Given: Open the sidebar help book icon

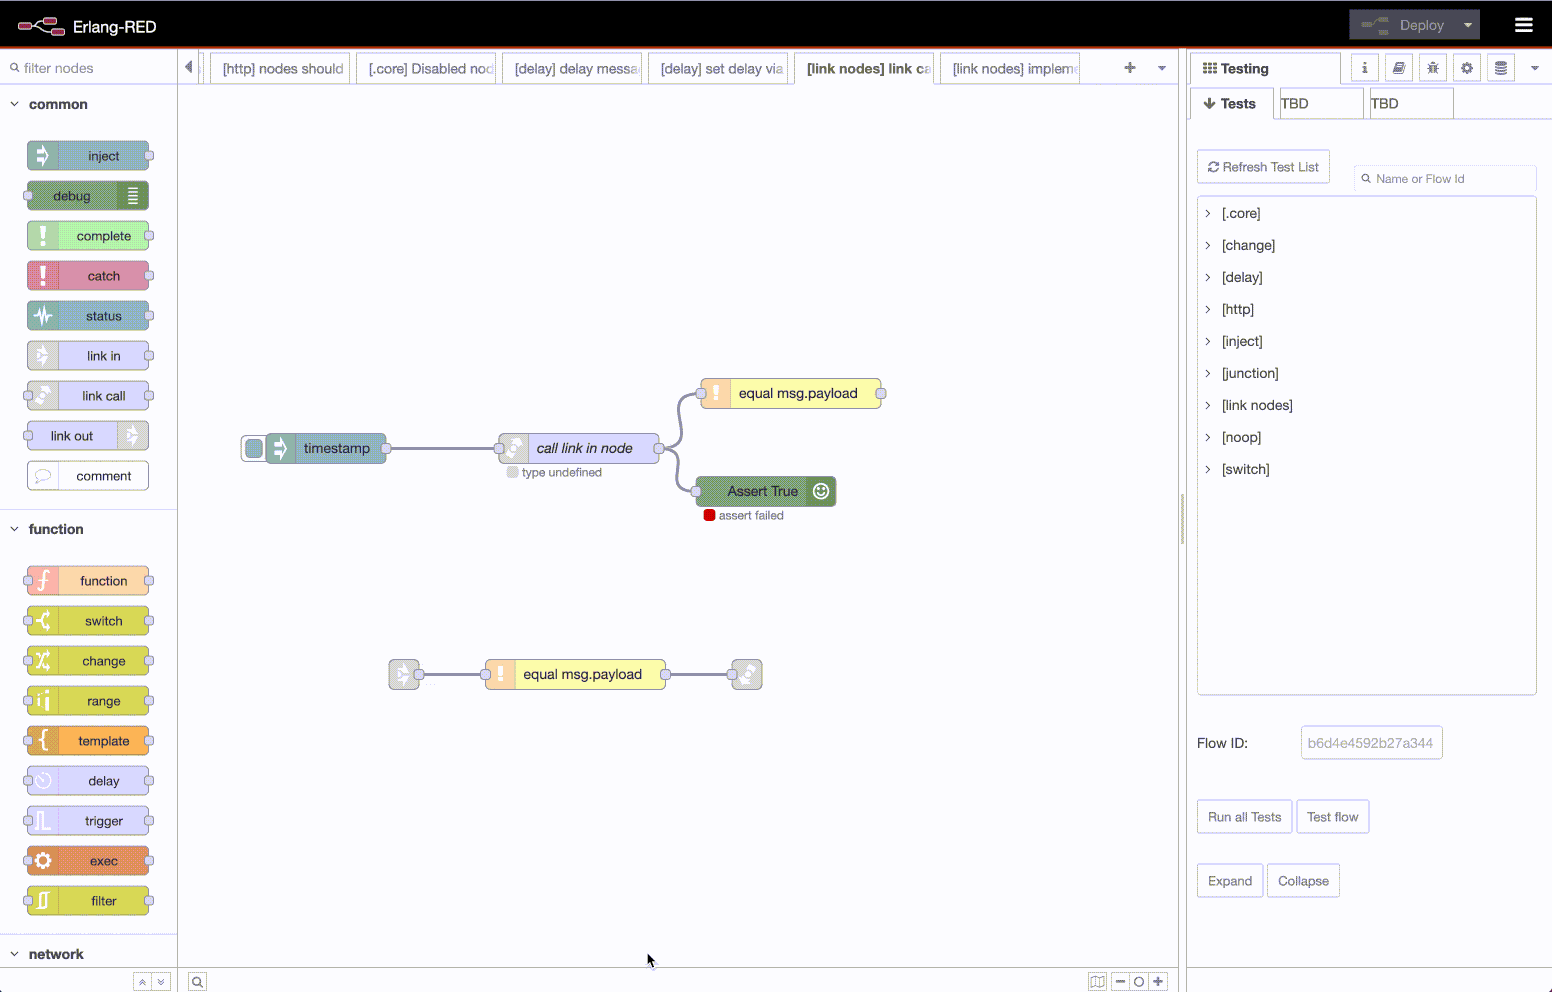Looking at the screenshot, I should pyautogui.click(x=1399, y=68).
